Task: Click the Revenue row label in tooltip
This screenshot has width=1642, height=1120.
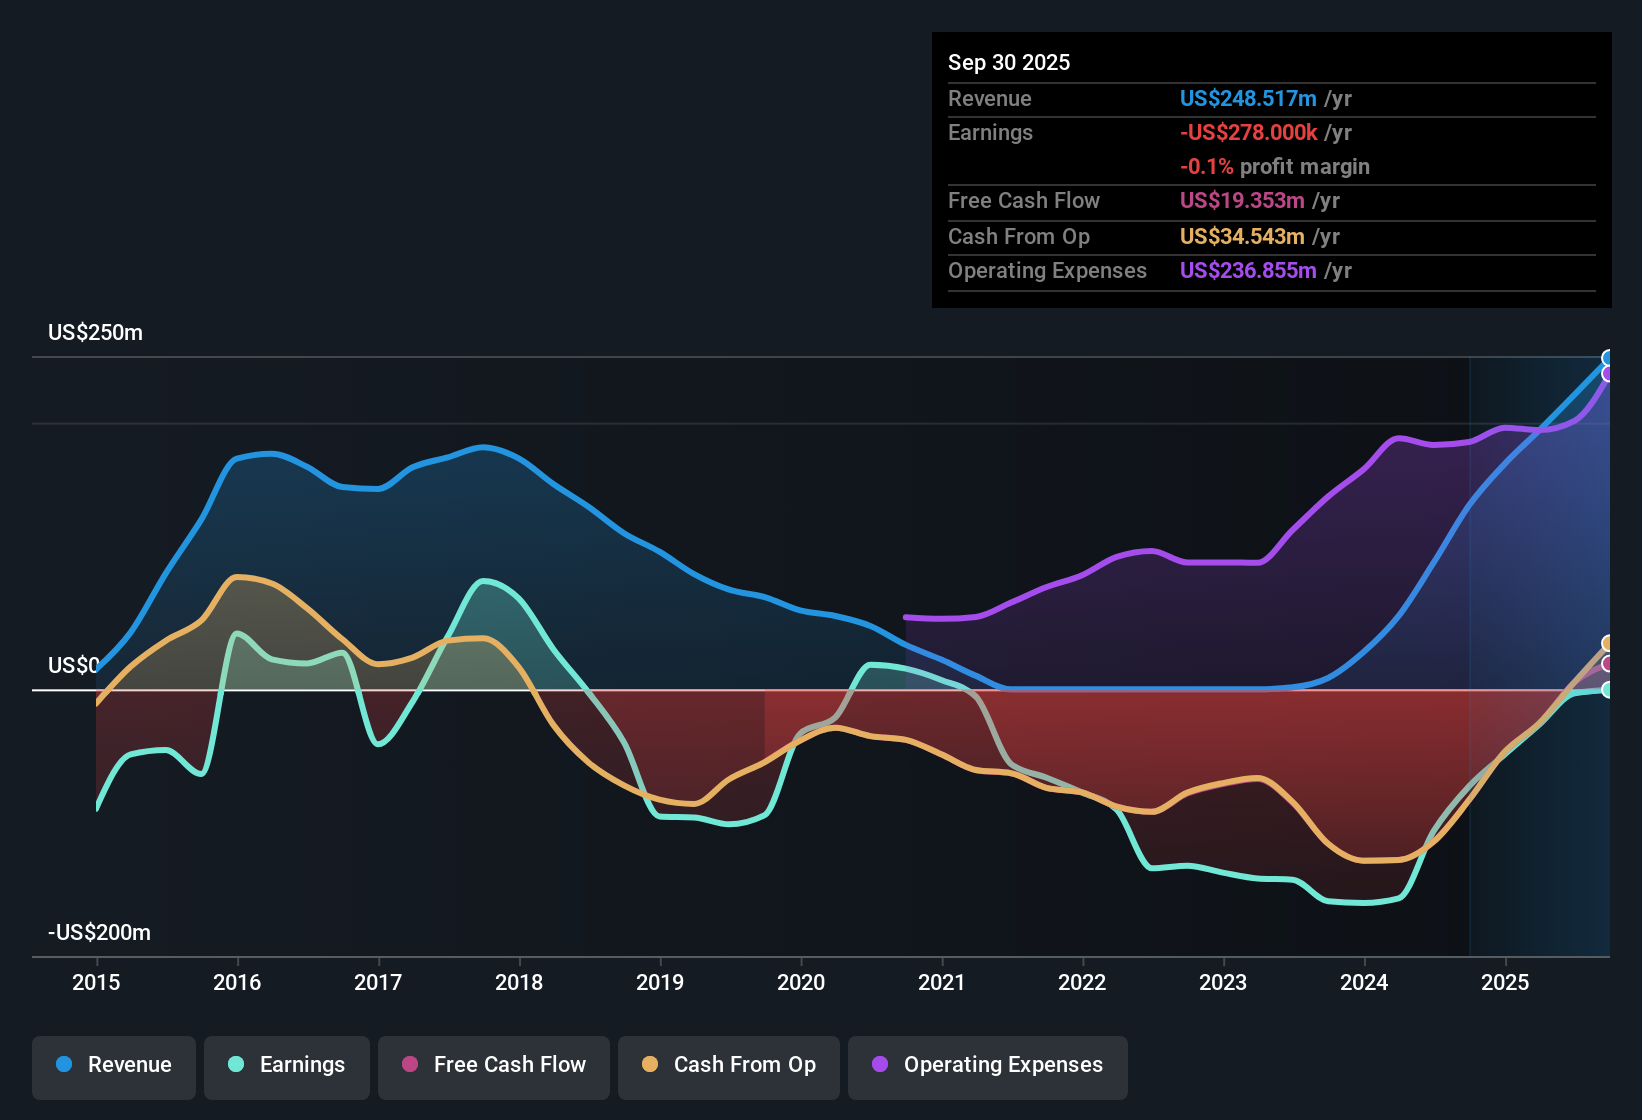Action: pyautogui.click(x=990, y=99)
